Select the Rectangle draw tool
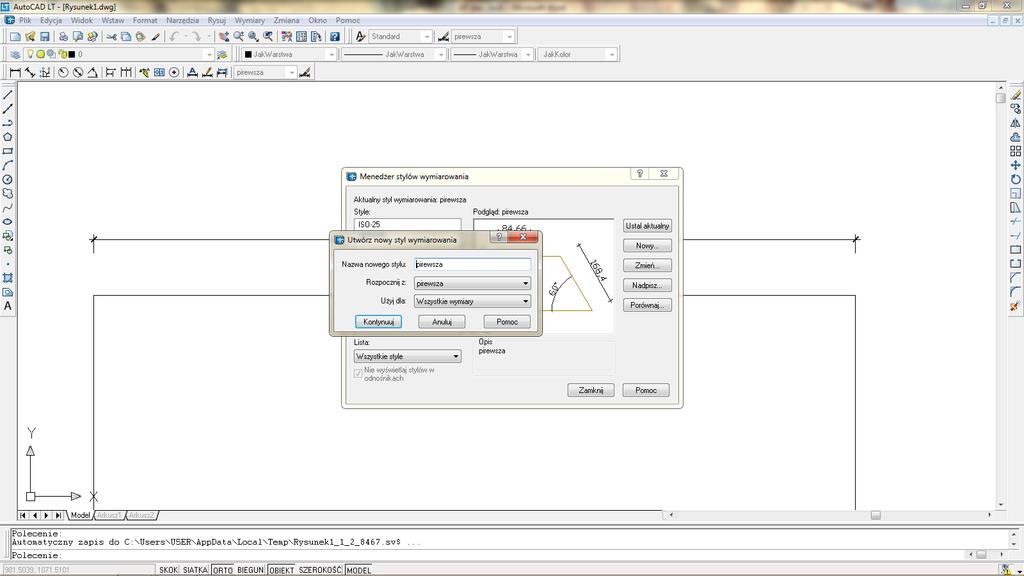 8,152
